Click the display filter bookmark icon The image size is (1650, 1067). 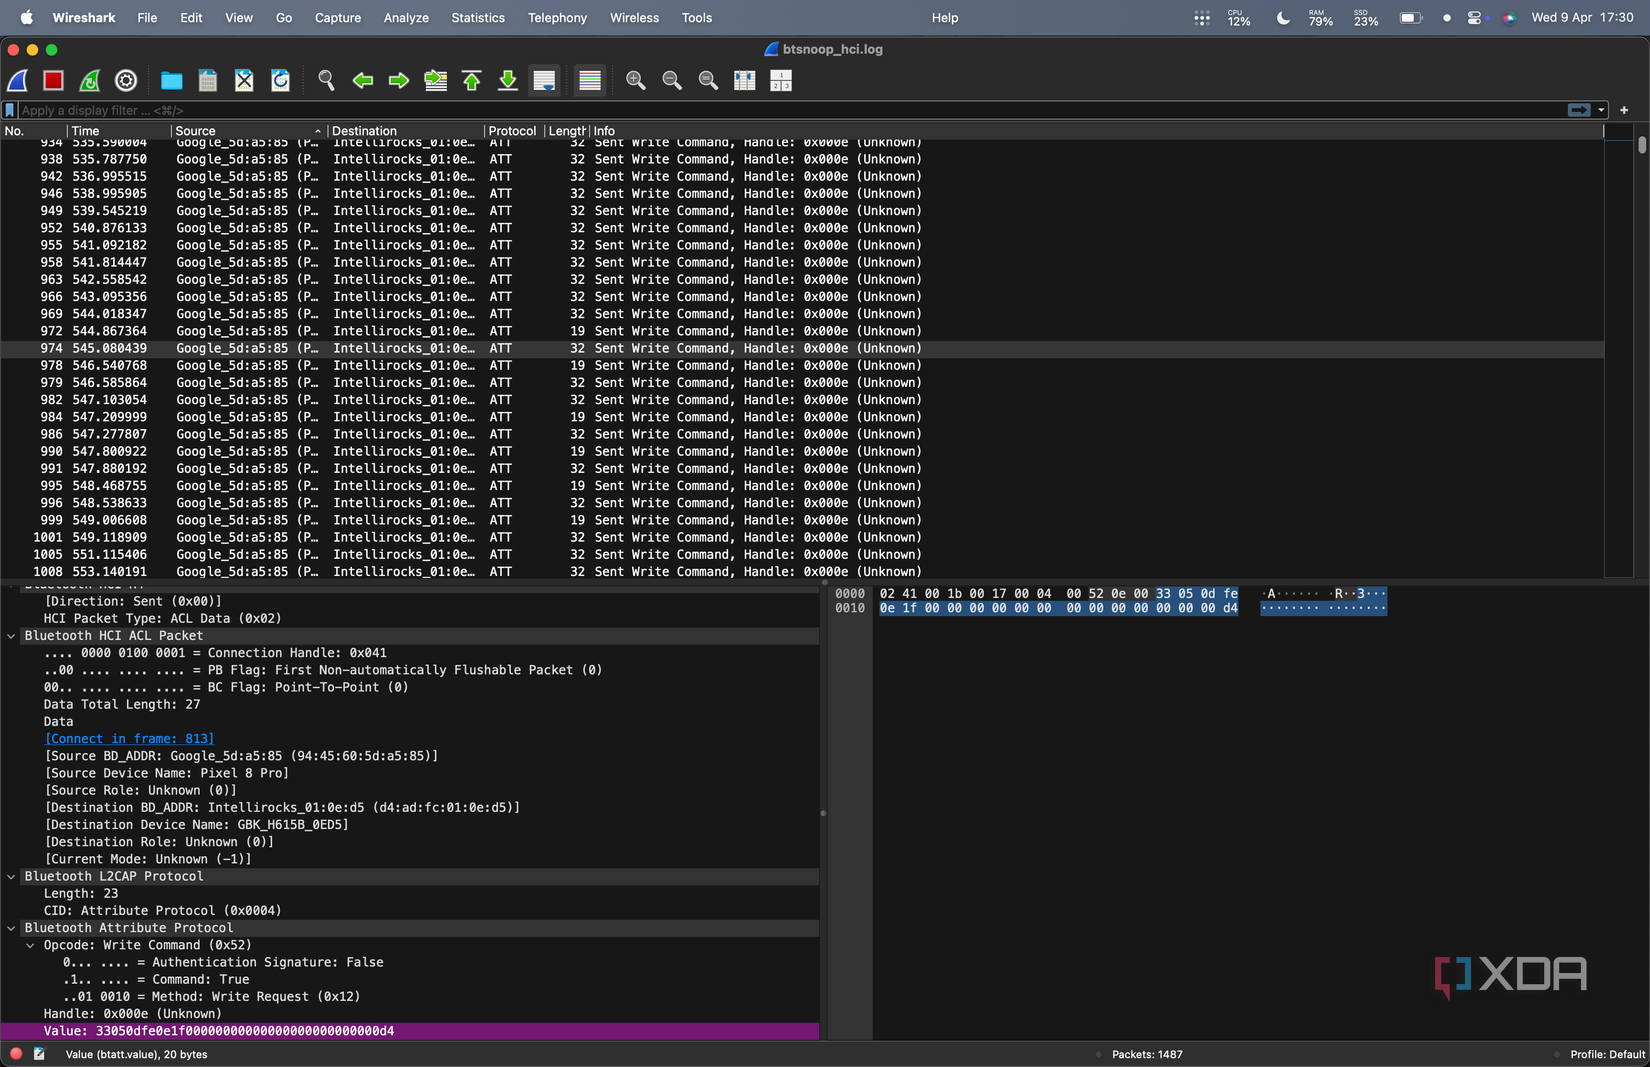click(x=10, y=110)
